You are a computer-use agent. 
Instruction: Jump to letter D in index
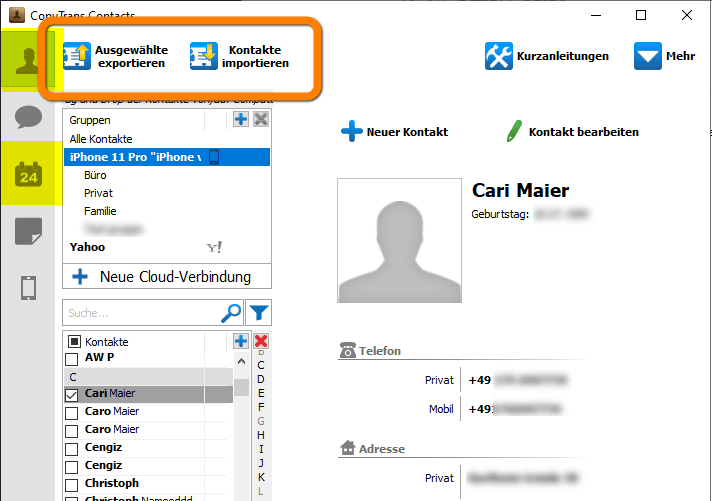(x=261, y=379)
